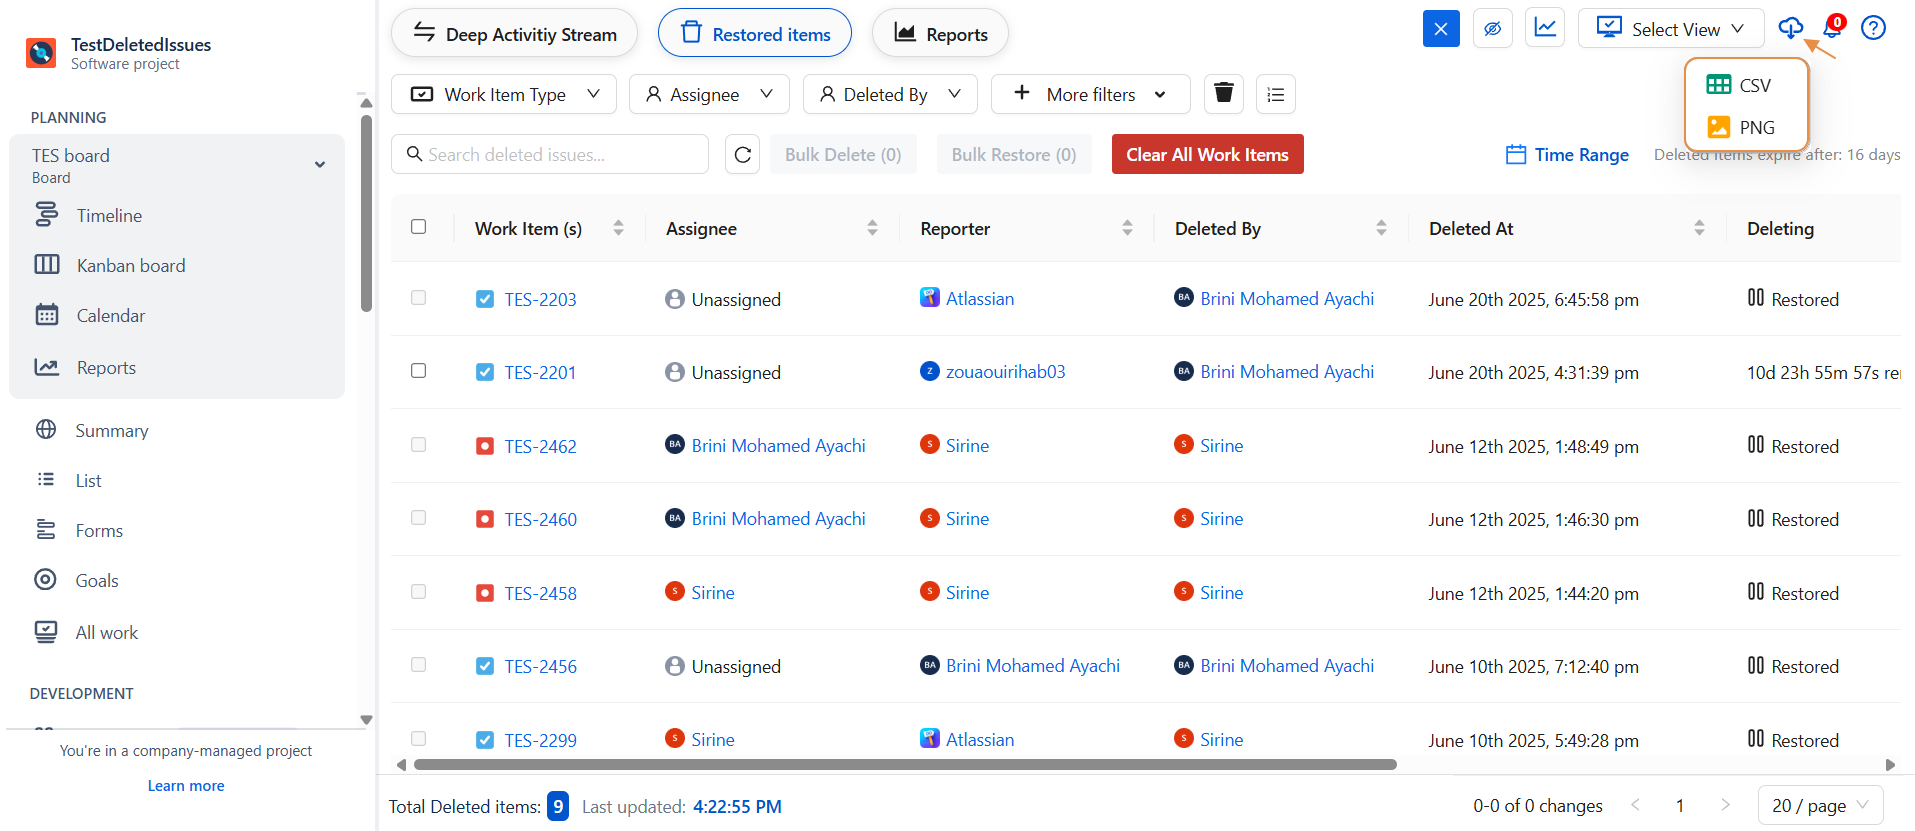Click the trash bin icon beside More filters
Screen dimensions: 1915x831
click(1223, 94)
